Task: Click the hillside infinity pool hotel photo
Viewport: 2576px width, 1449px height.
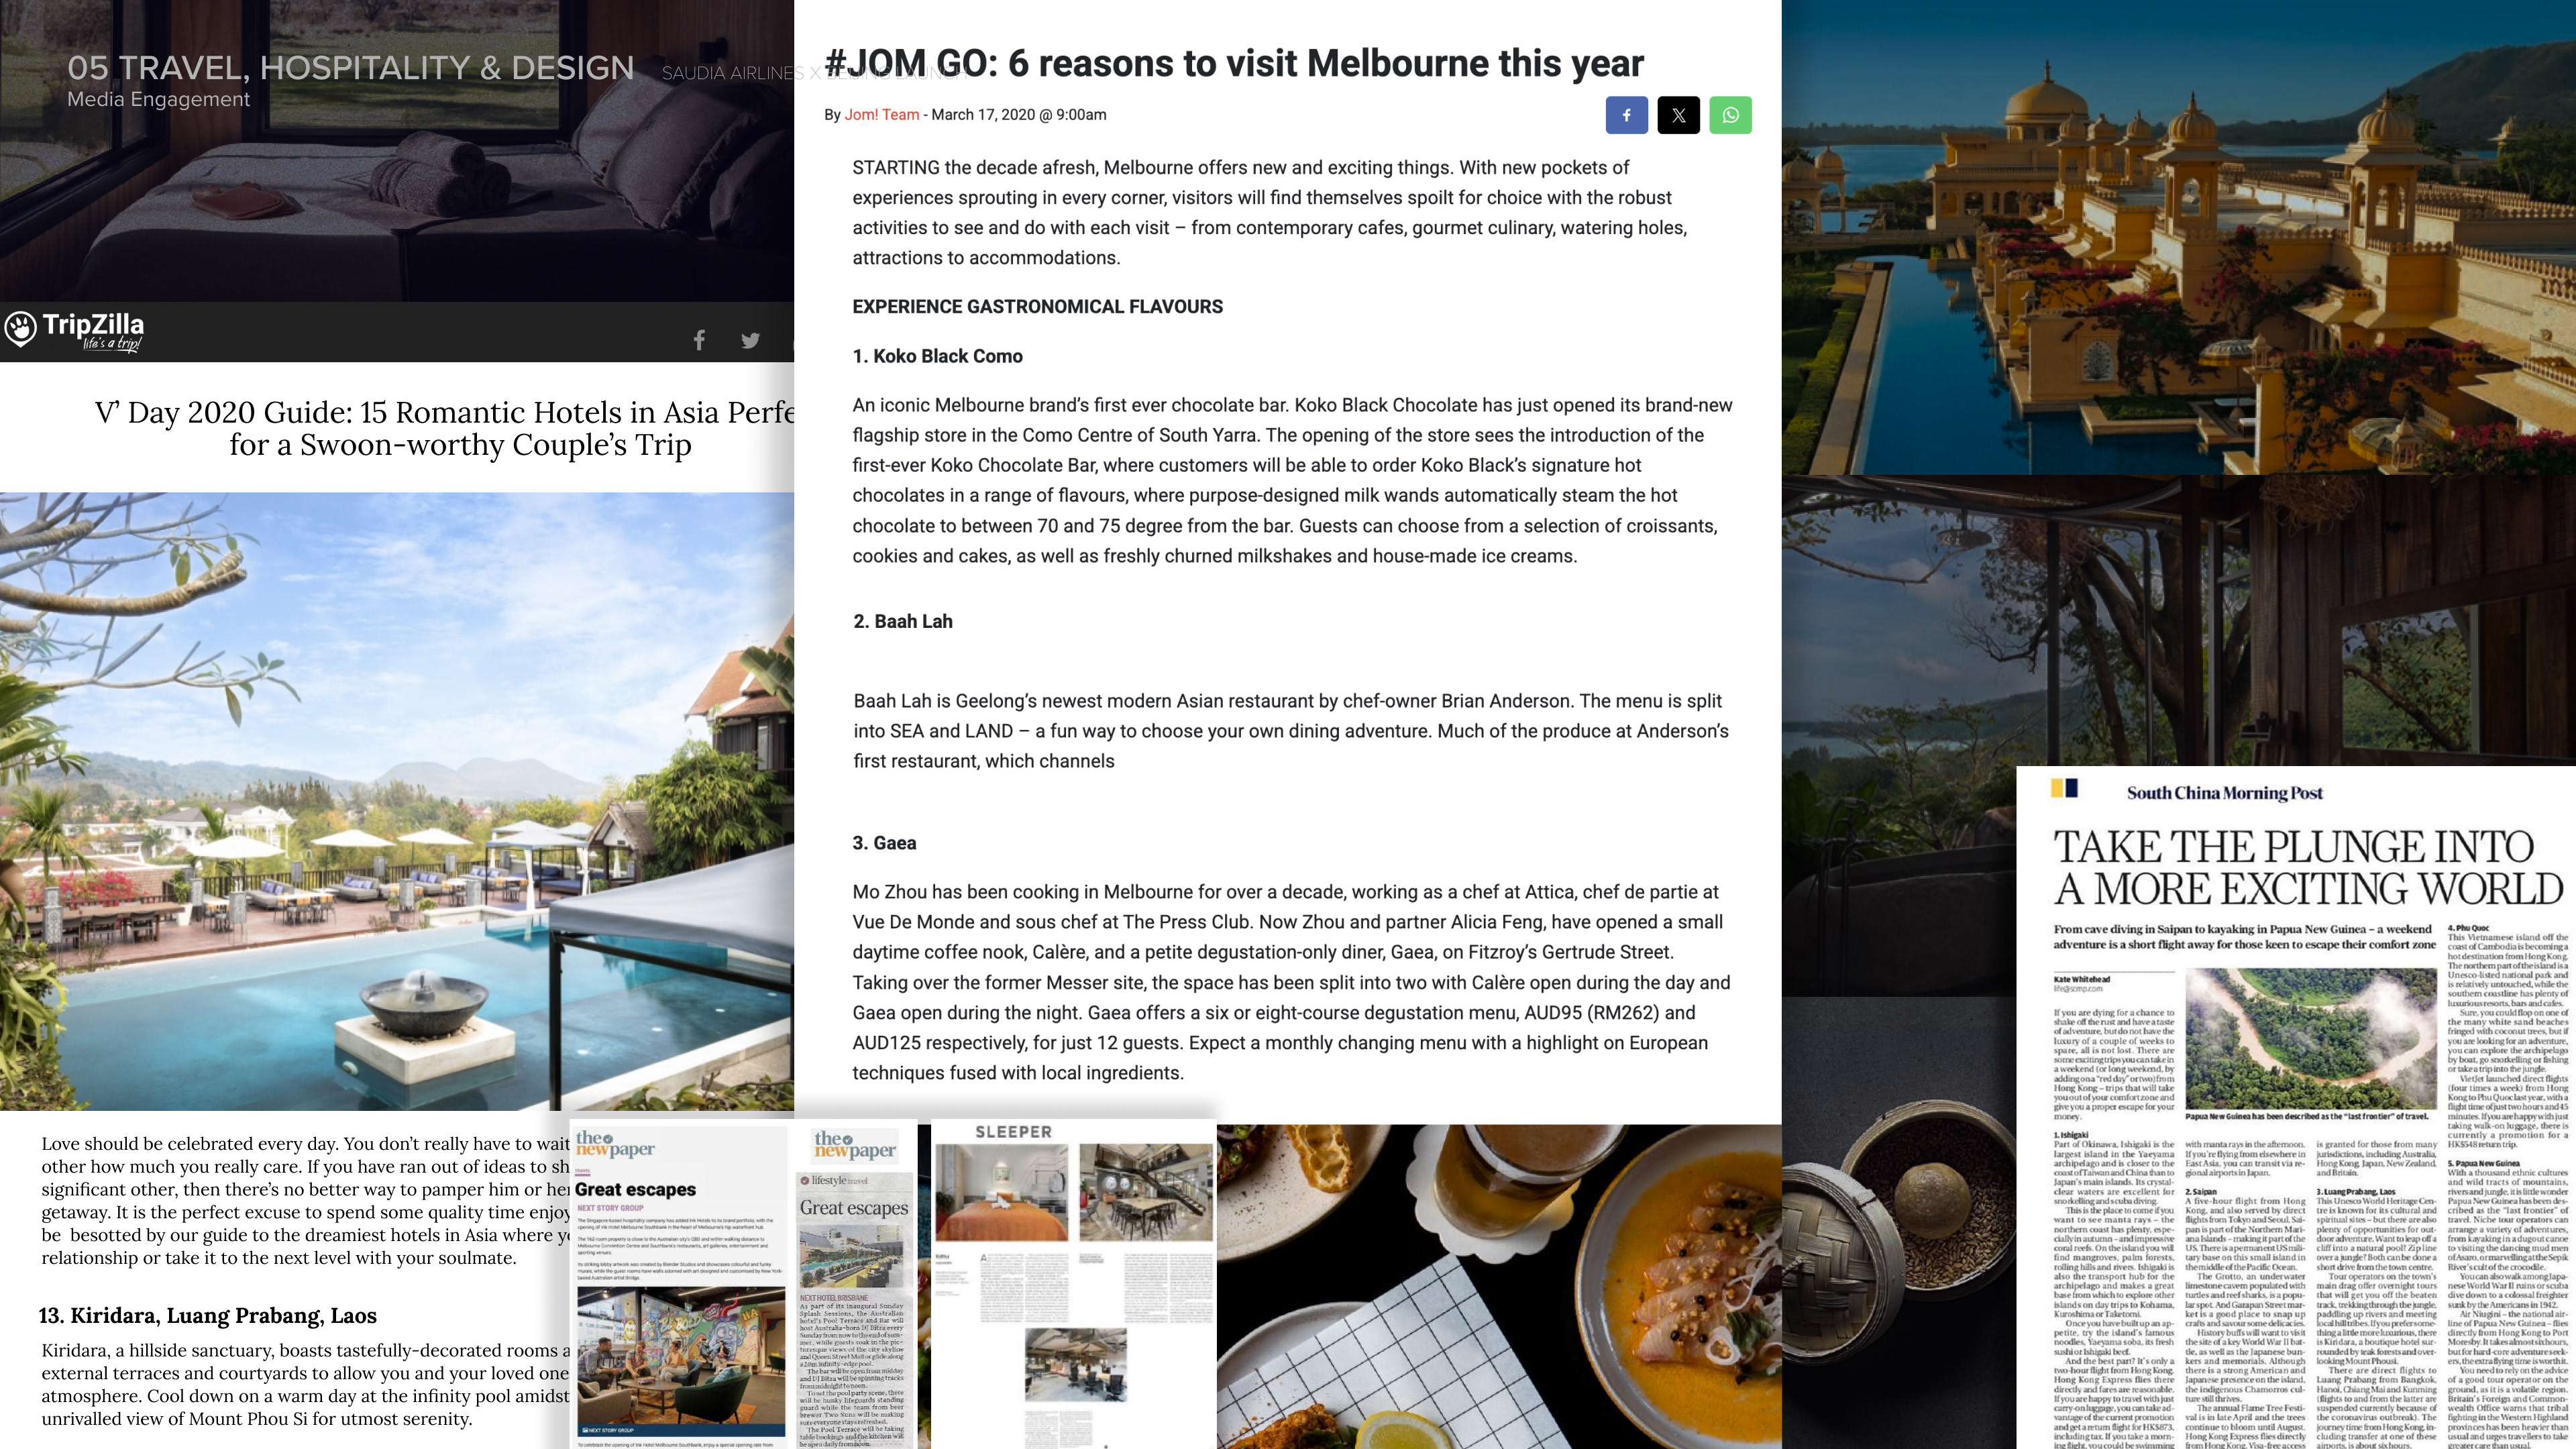Action: point(397,801)
